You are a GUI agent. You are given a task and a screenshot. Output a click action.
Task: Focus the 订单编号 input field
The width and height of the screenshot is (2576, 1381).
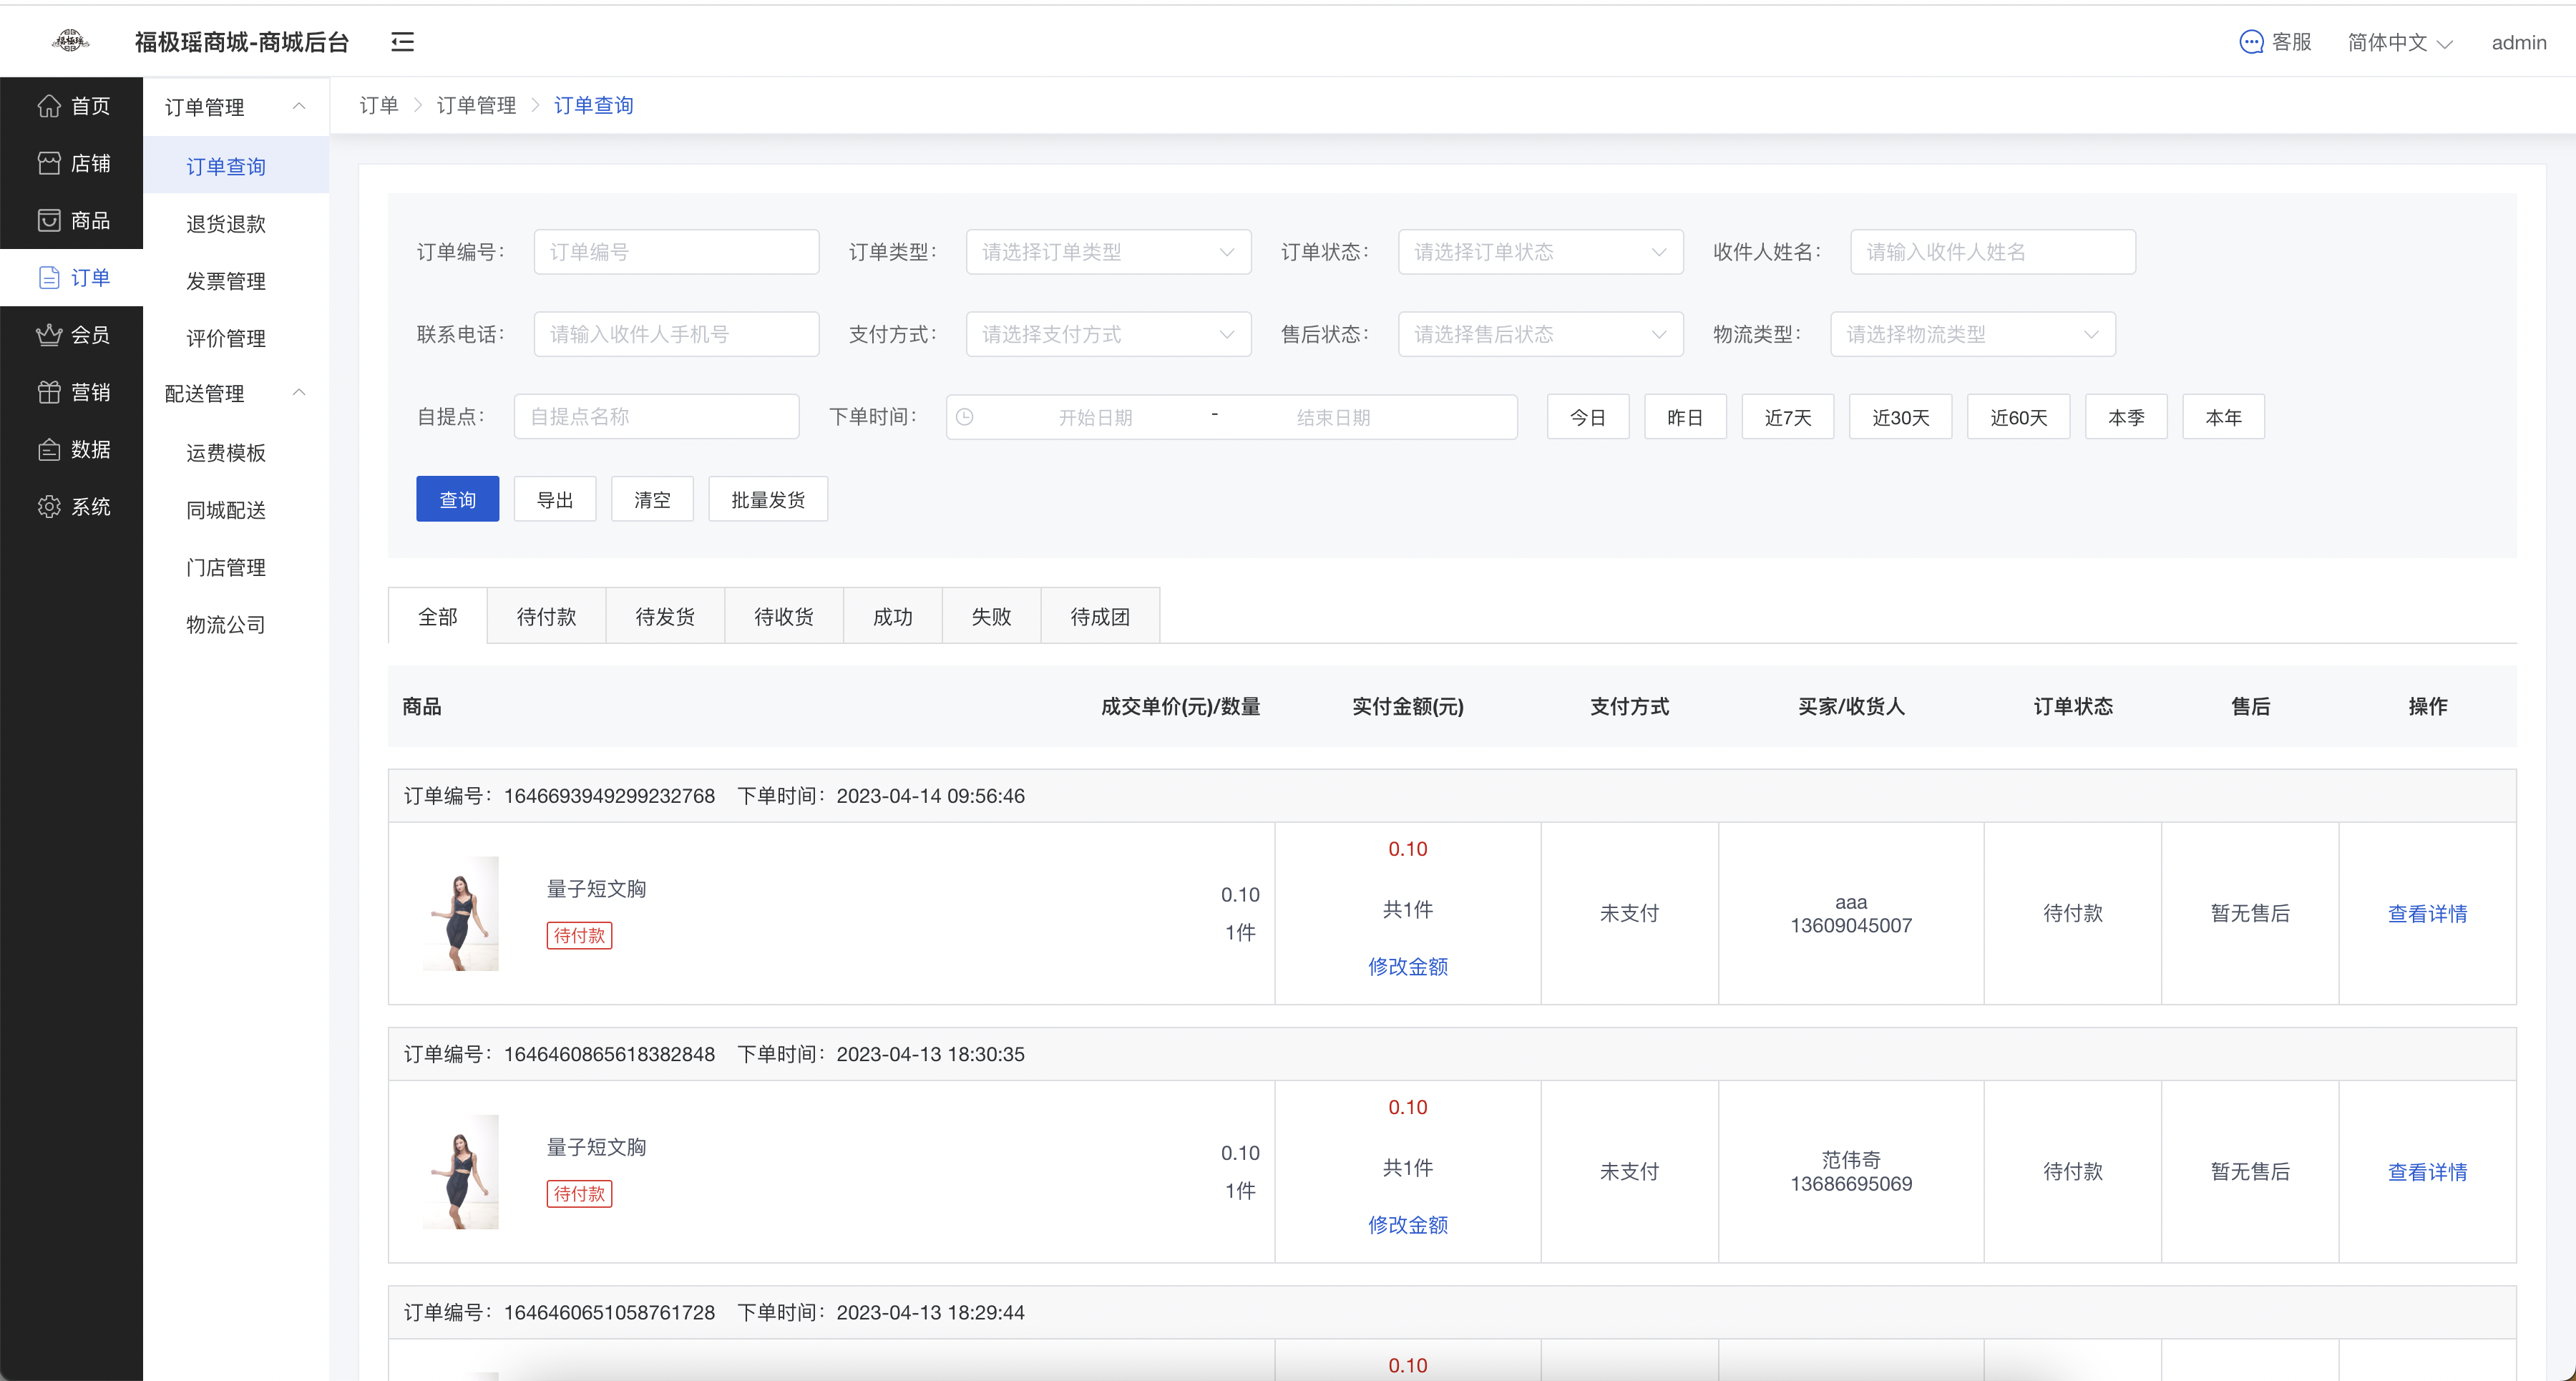coord(676,252)
